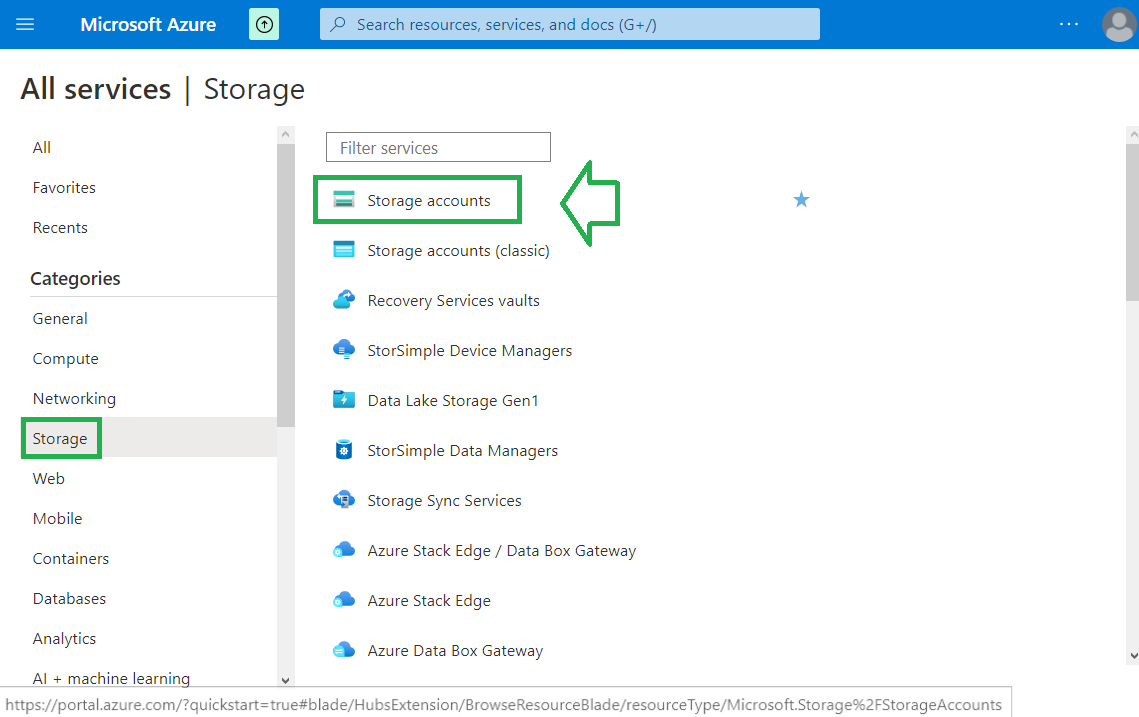Click the services list scroll-up arrow

pos(1133,134)
